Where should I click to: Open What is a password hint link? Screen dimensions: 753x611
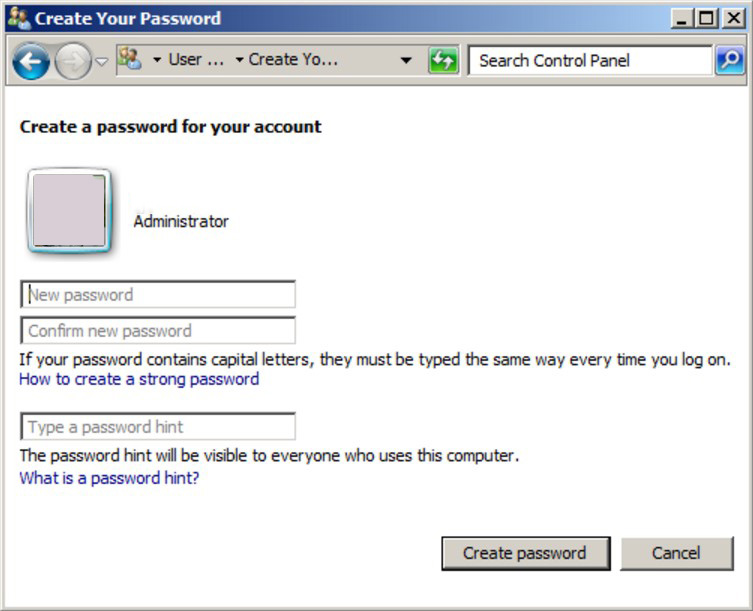(109, 478)
